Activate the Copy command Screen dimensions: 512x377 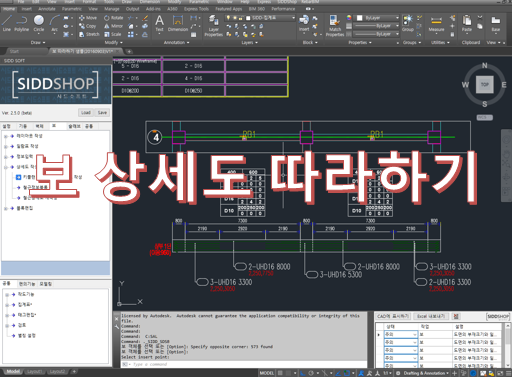tap(87, 26)
